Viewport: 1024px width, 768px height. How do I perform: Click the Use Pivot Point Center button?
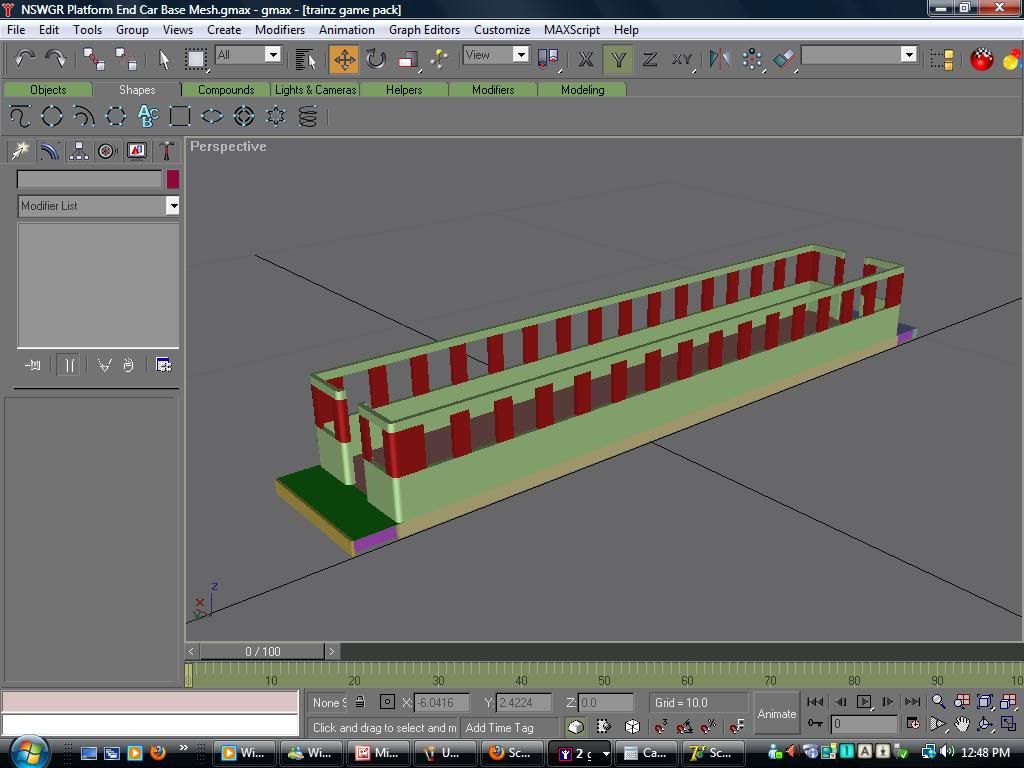tap(547, 59)
